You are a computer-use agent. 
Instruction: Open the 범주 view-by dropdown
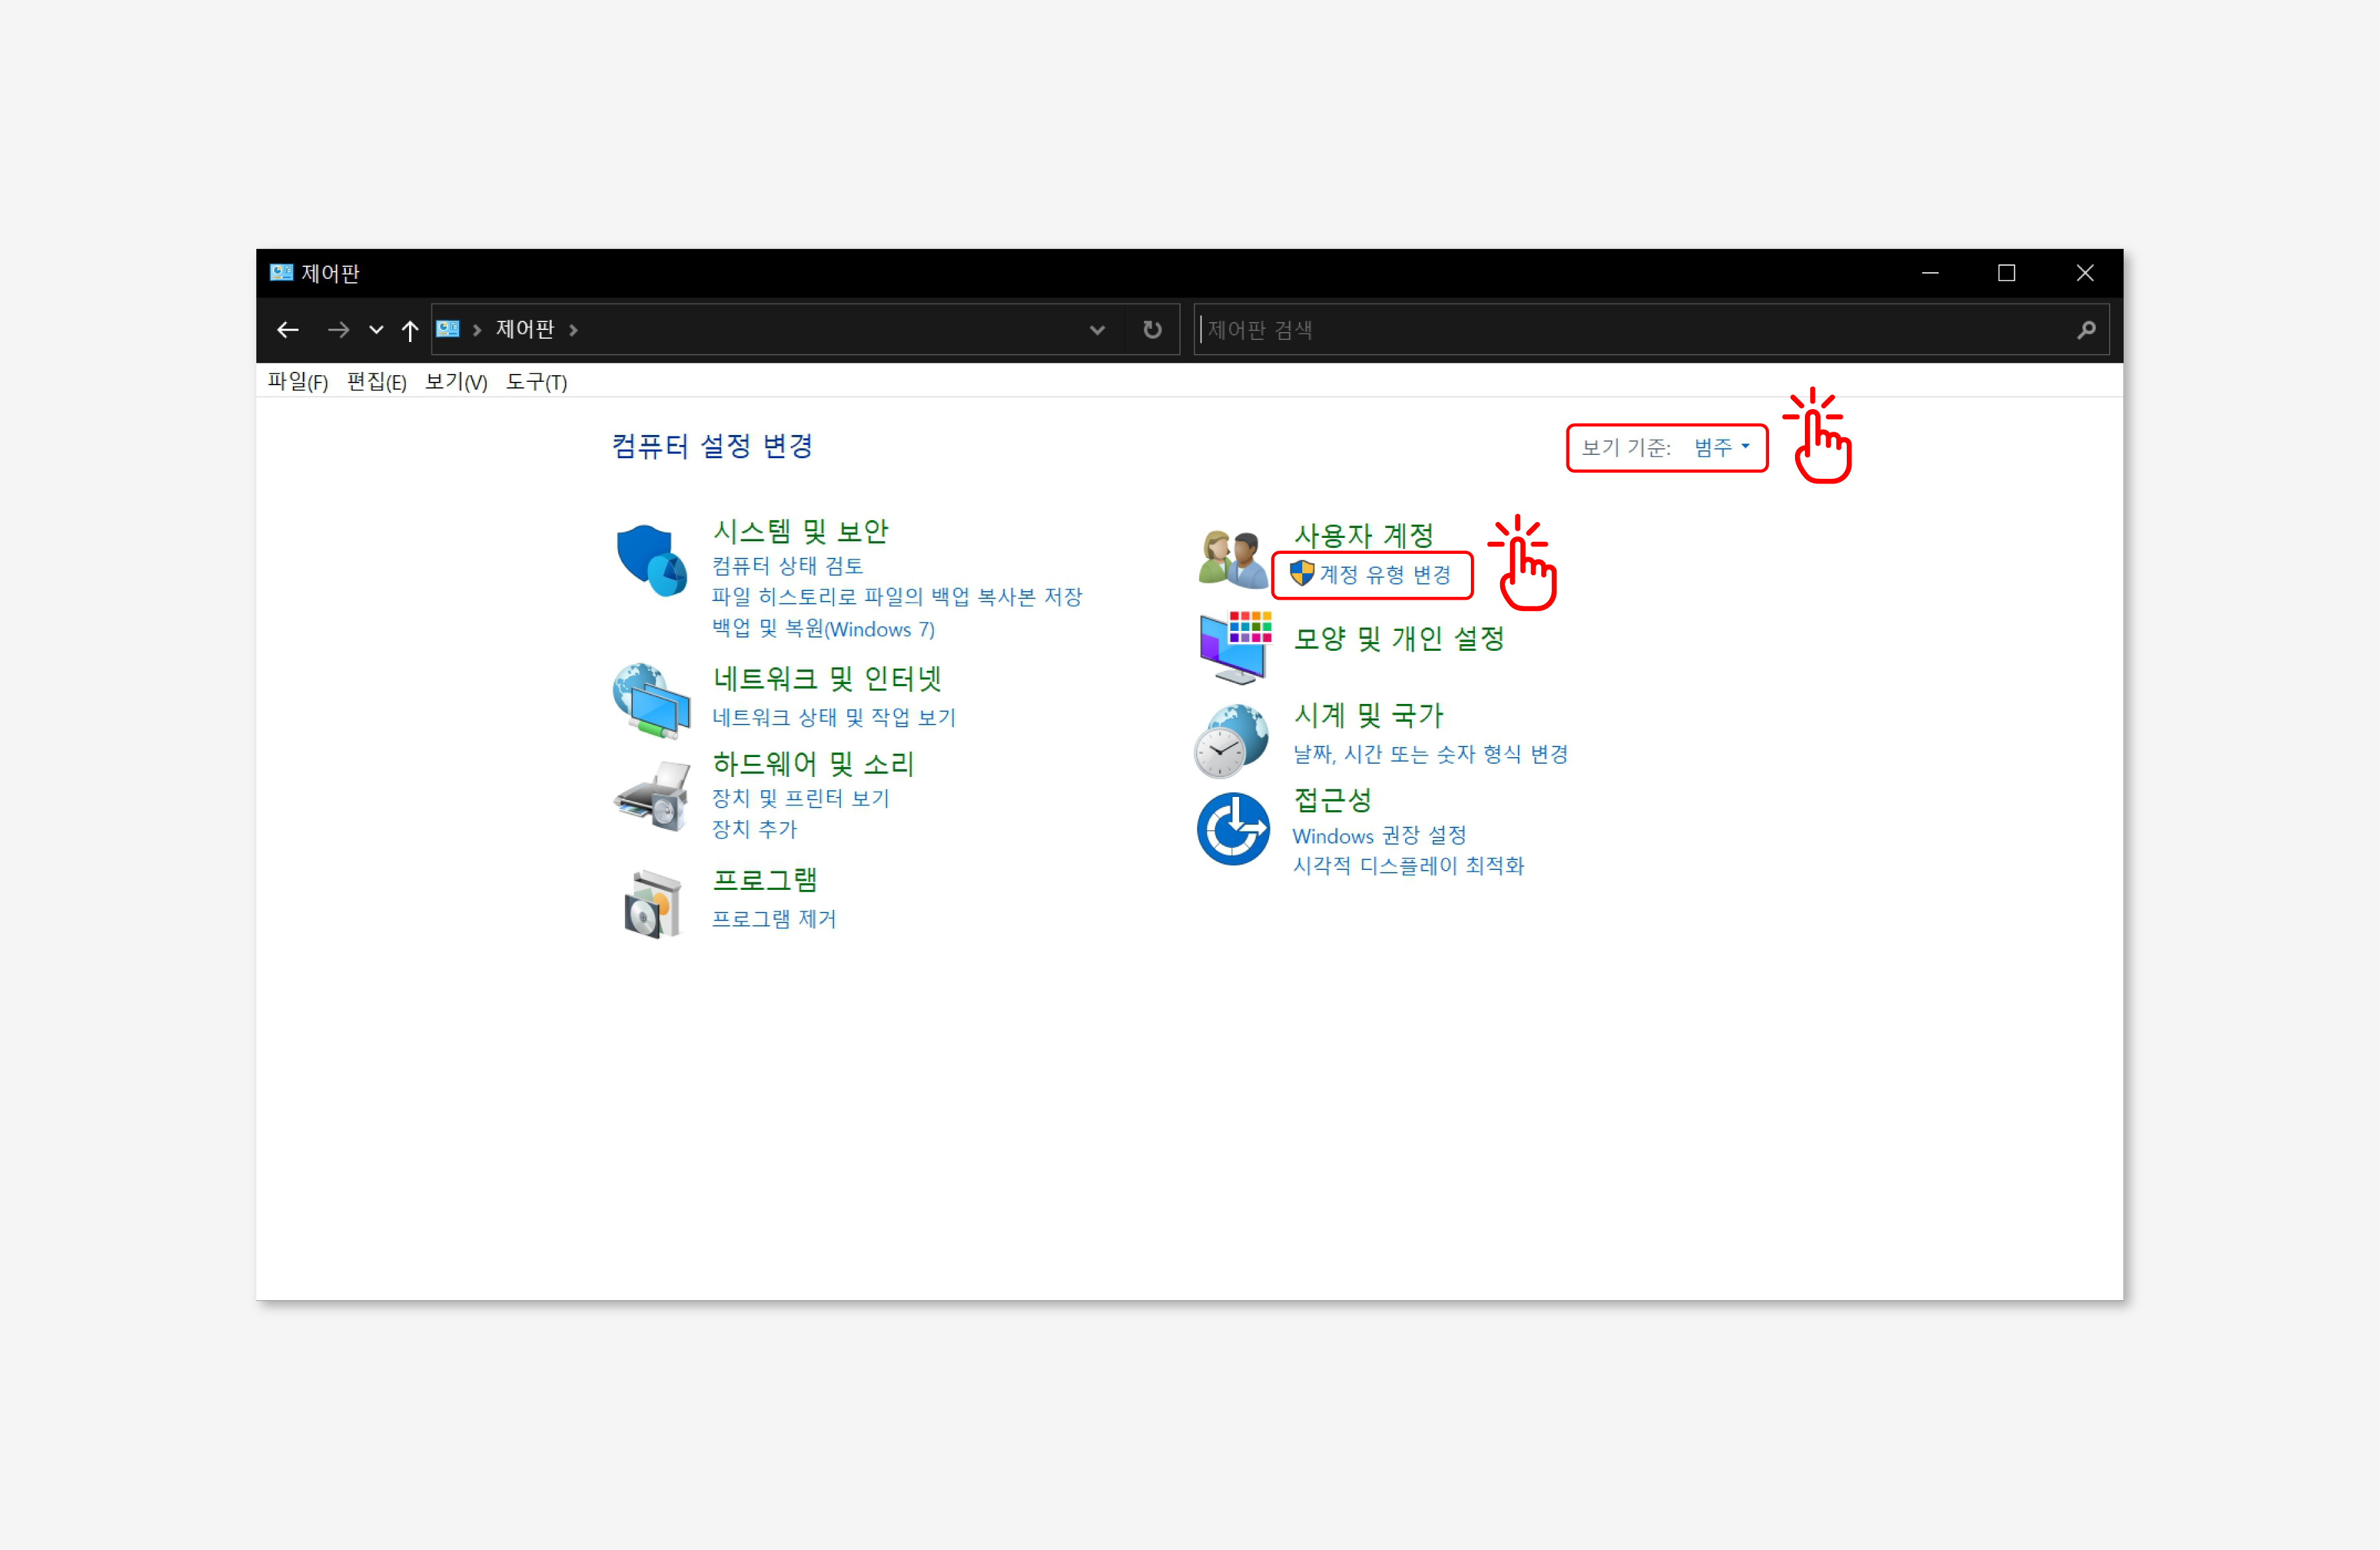[1721, 448]
